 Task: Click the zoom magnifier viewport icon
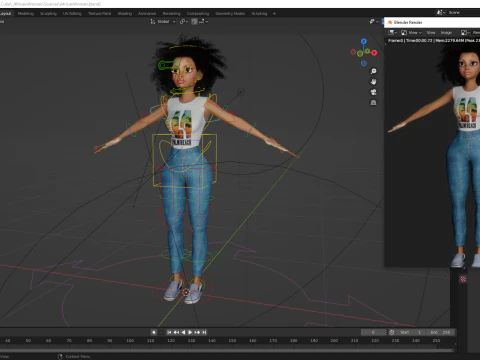374,71
